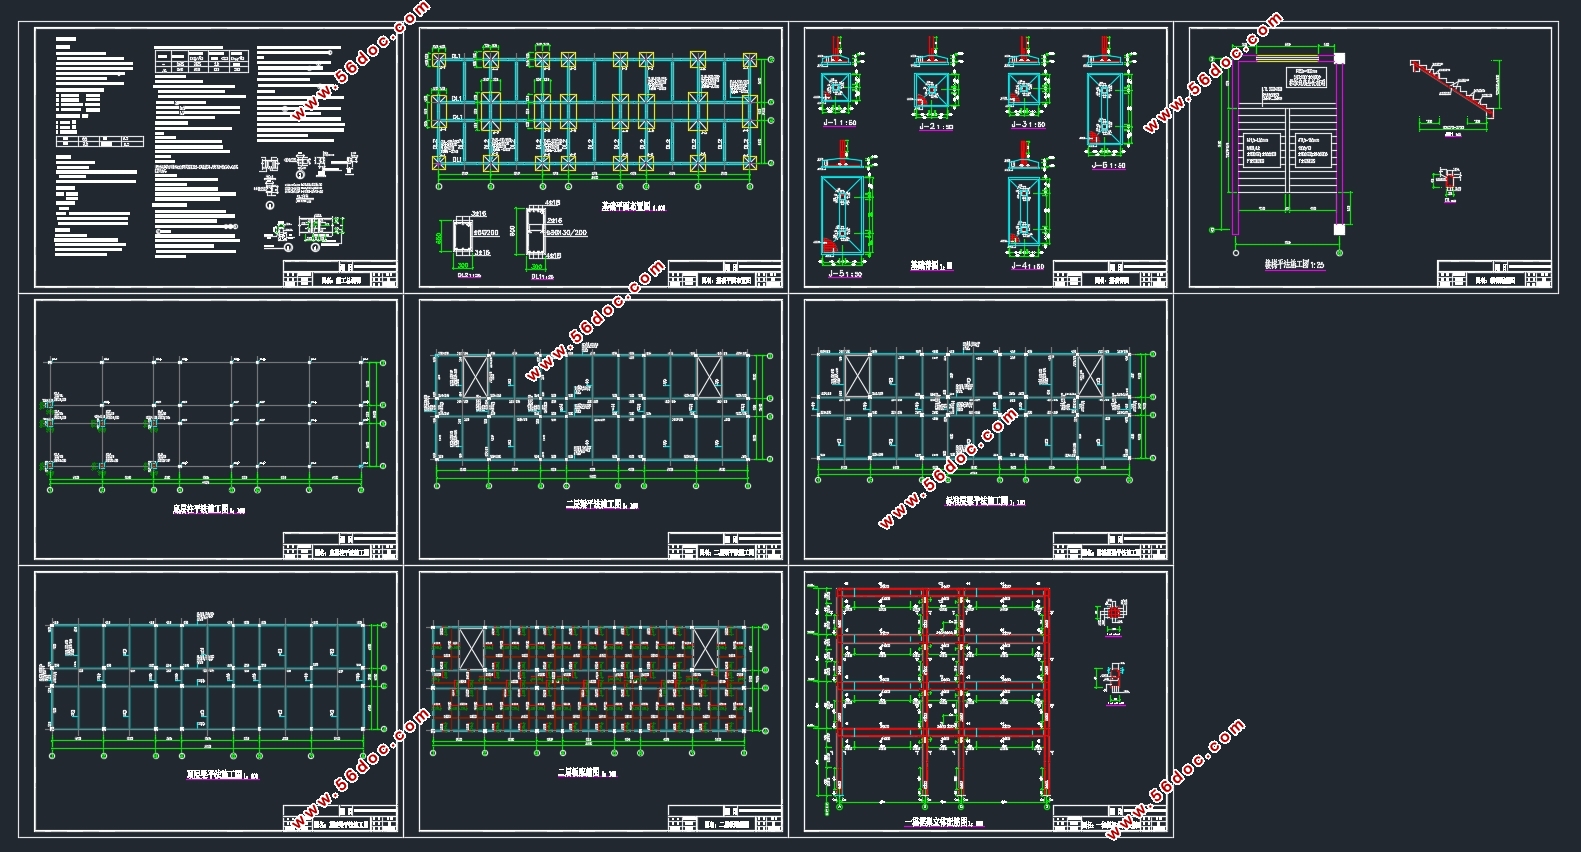Select the frame elevation reinforcement drawing title
This screenshot has height=852, width=1581.
tap(944, 823)
